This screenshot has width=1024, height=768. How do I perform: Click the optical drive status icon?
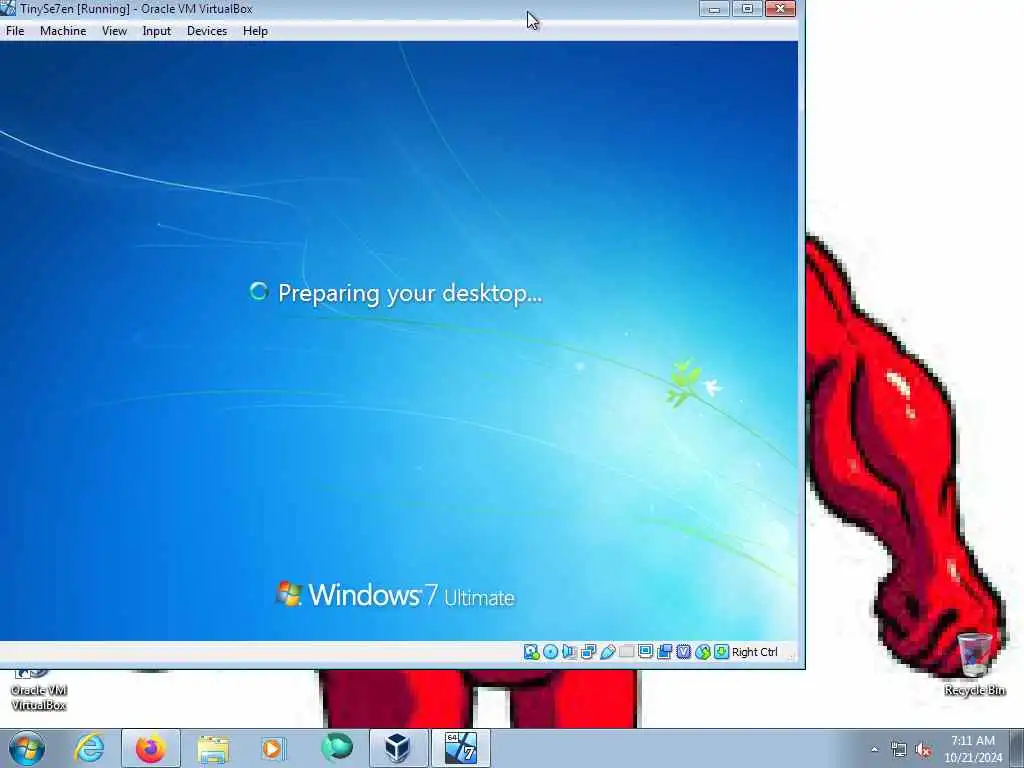point(550,652)
